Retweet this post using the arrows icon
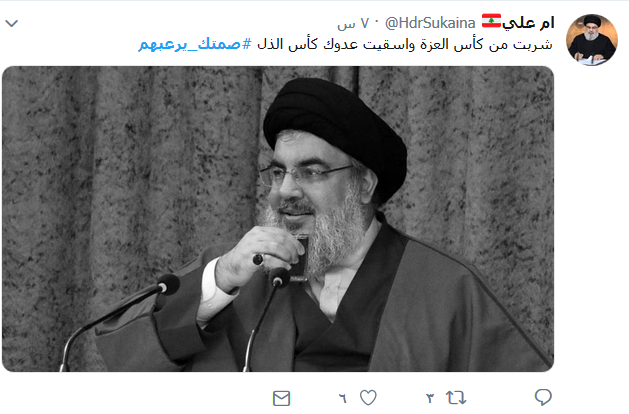The width and height of the screenshot is (629, 414). coord(456,398)
